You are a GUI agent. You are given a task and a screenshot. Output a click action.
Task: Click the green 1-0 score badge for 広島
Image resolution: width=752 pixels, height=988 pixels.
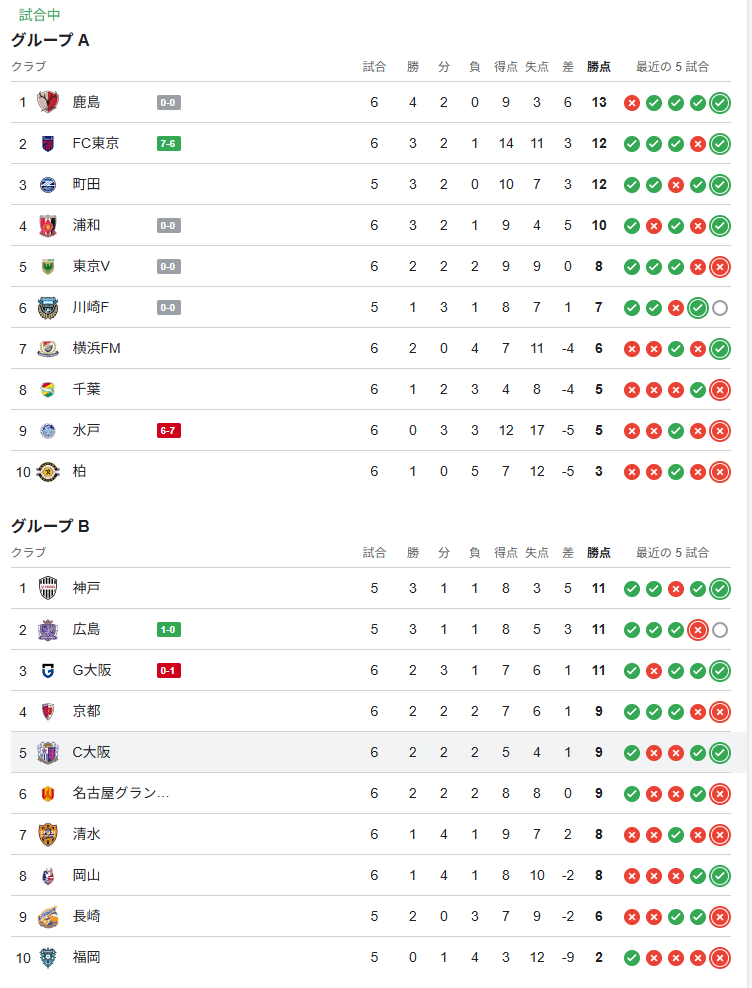point(169,629)
